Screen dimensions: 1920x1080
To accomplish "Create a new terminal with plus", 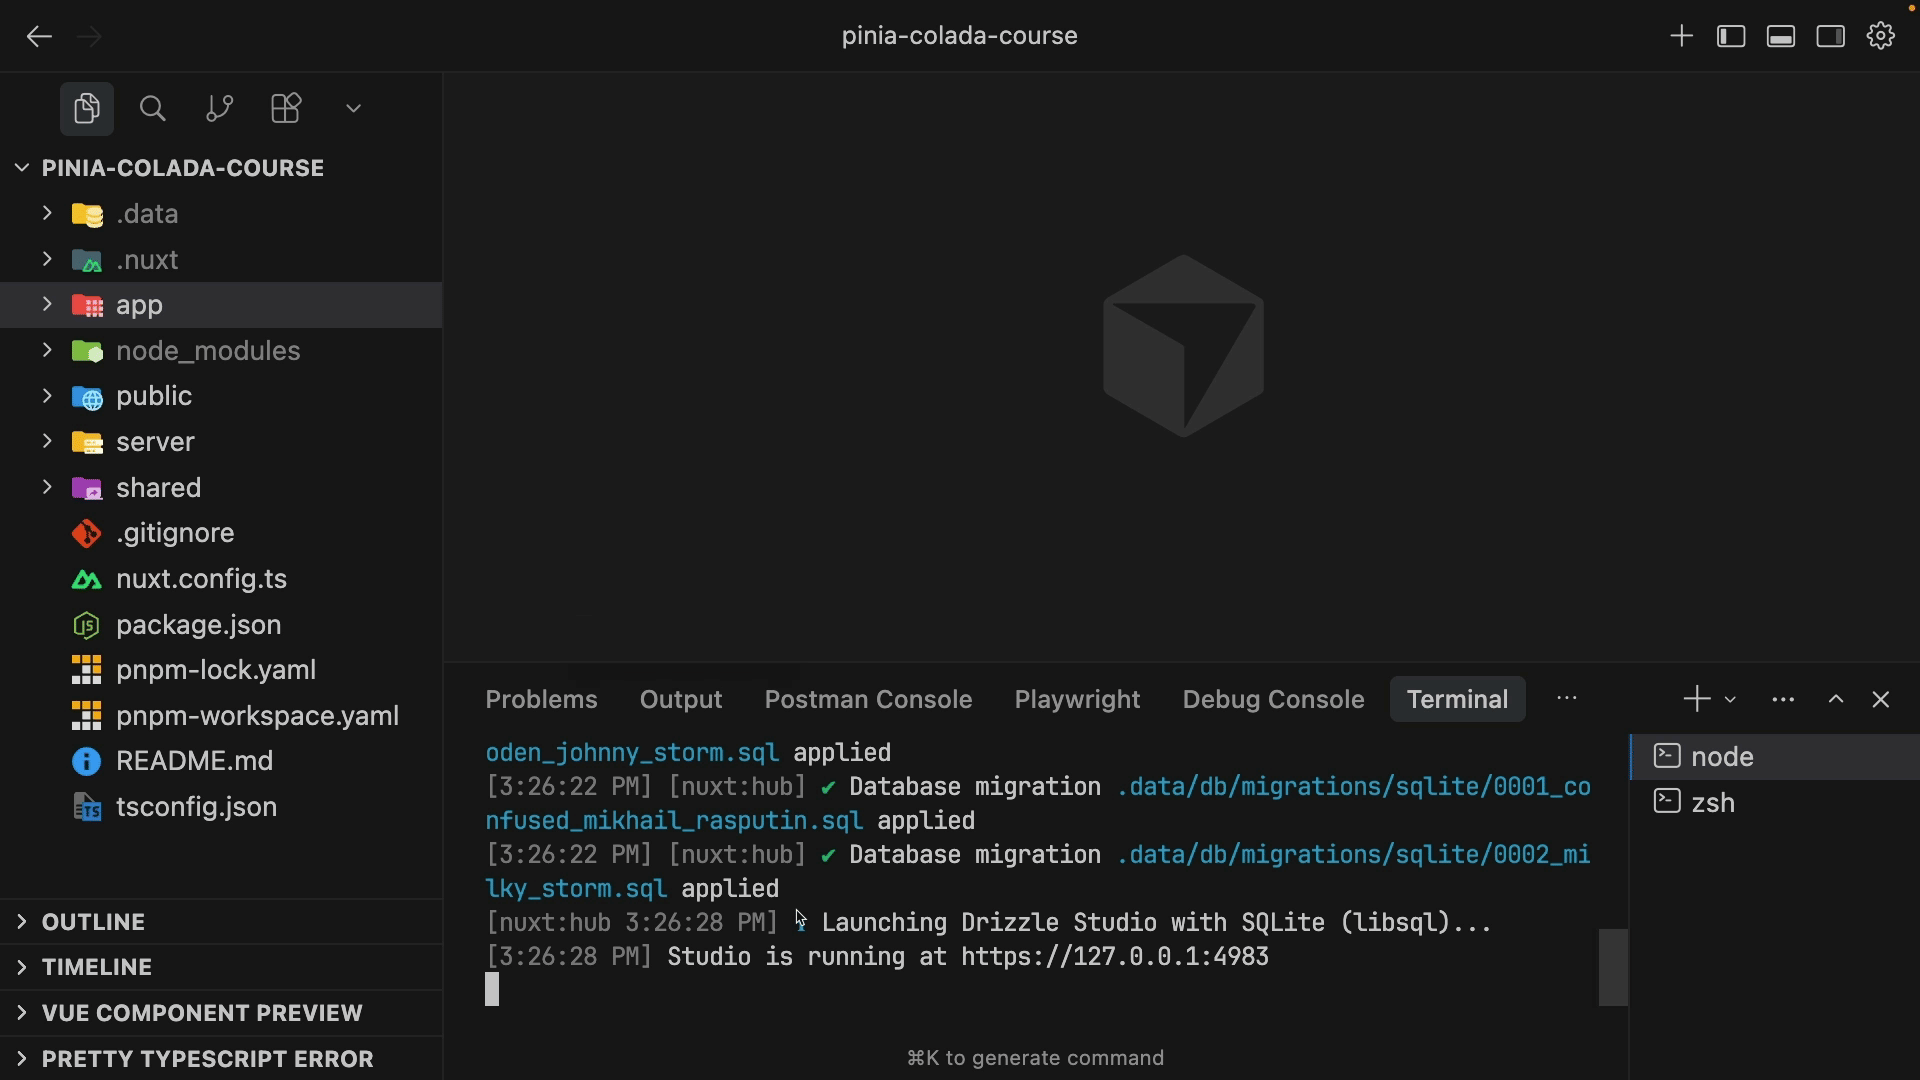I will [1697, 699].
